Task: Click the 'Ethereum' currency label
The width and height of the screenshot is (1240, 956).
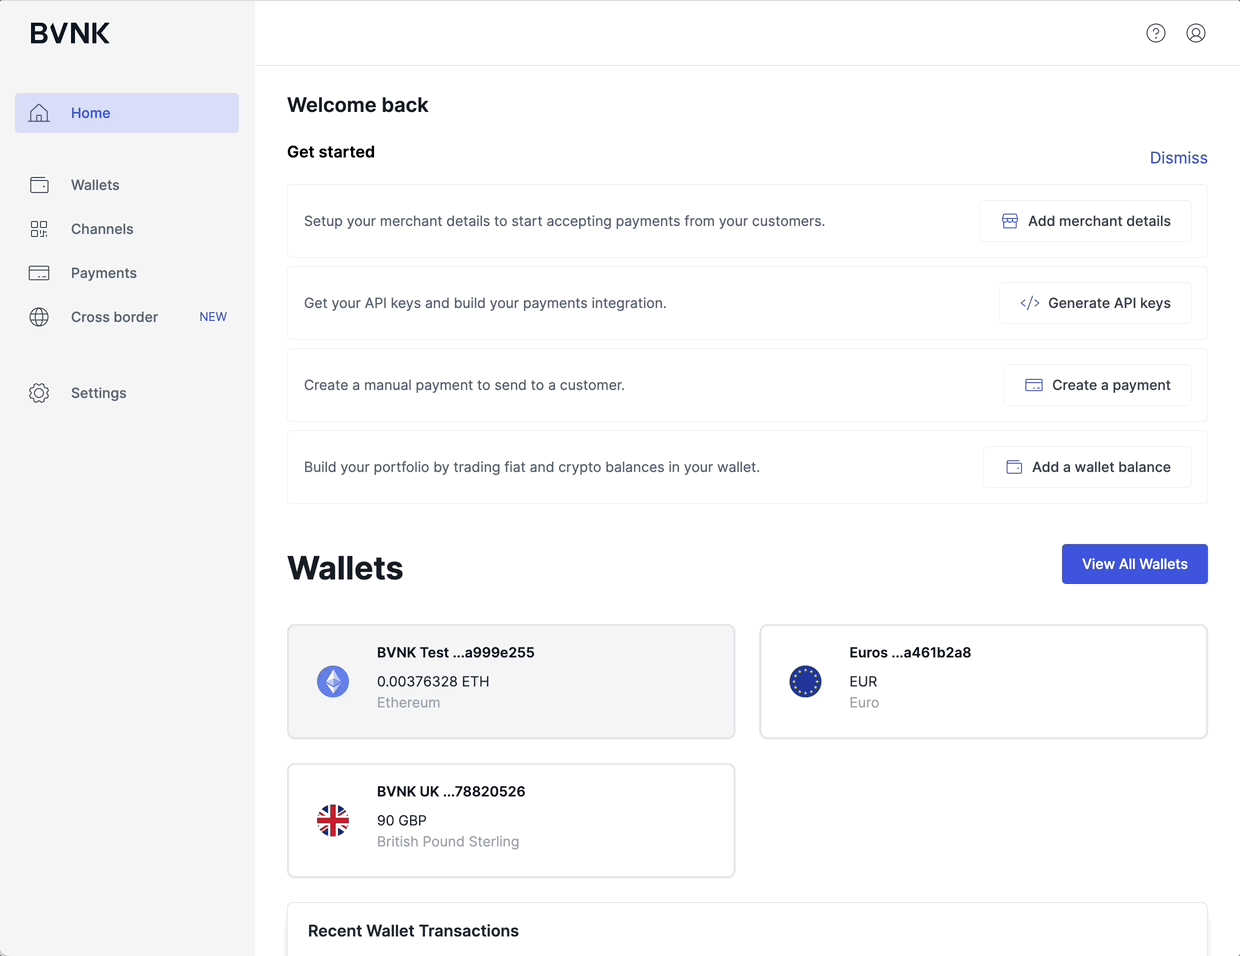Action: (408, 703)
